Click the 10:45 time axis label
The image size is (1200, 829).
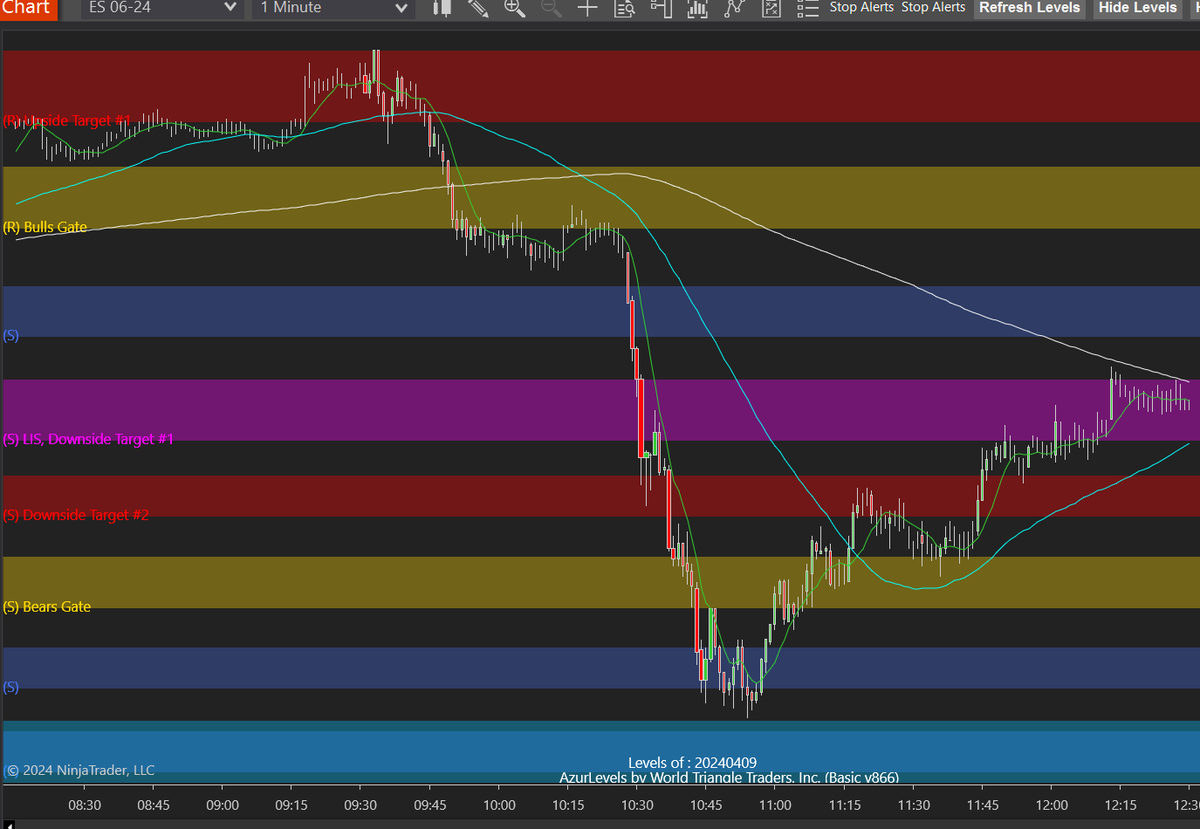706,805
